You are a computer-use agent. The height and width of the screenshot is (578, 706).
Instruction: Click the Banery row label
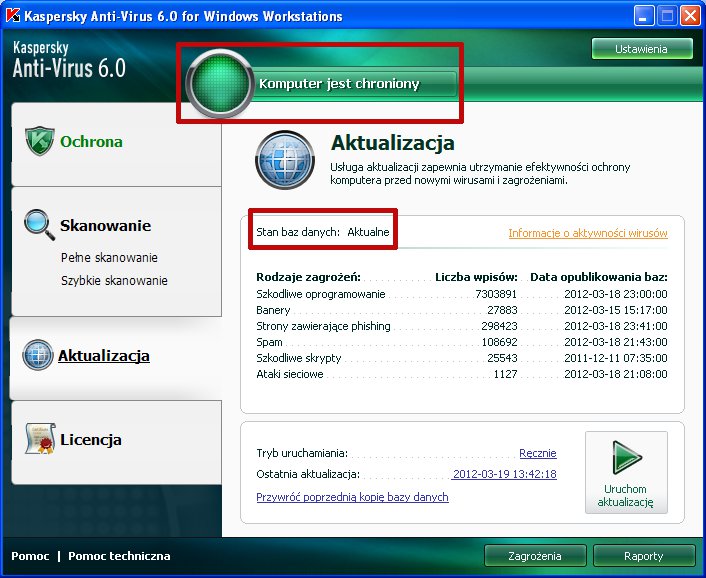click(273, 310)
